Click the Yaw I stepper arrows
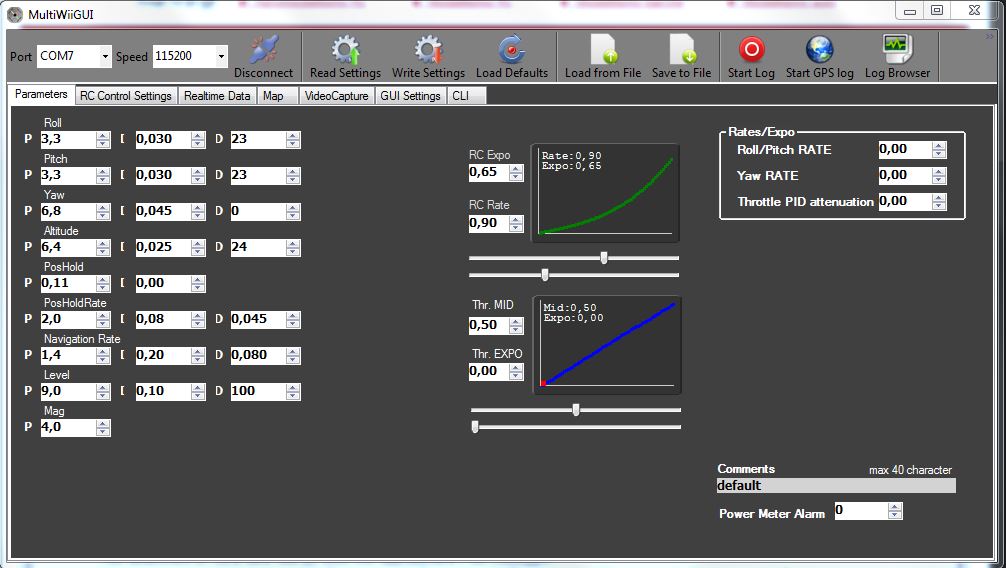 pyautogui.click(x=198, y=211)
